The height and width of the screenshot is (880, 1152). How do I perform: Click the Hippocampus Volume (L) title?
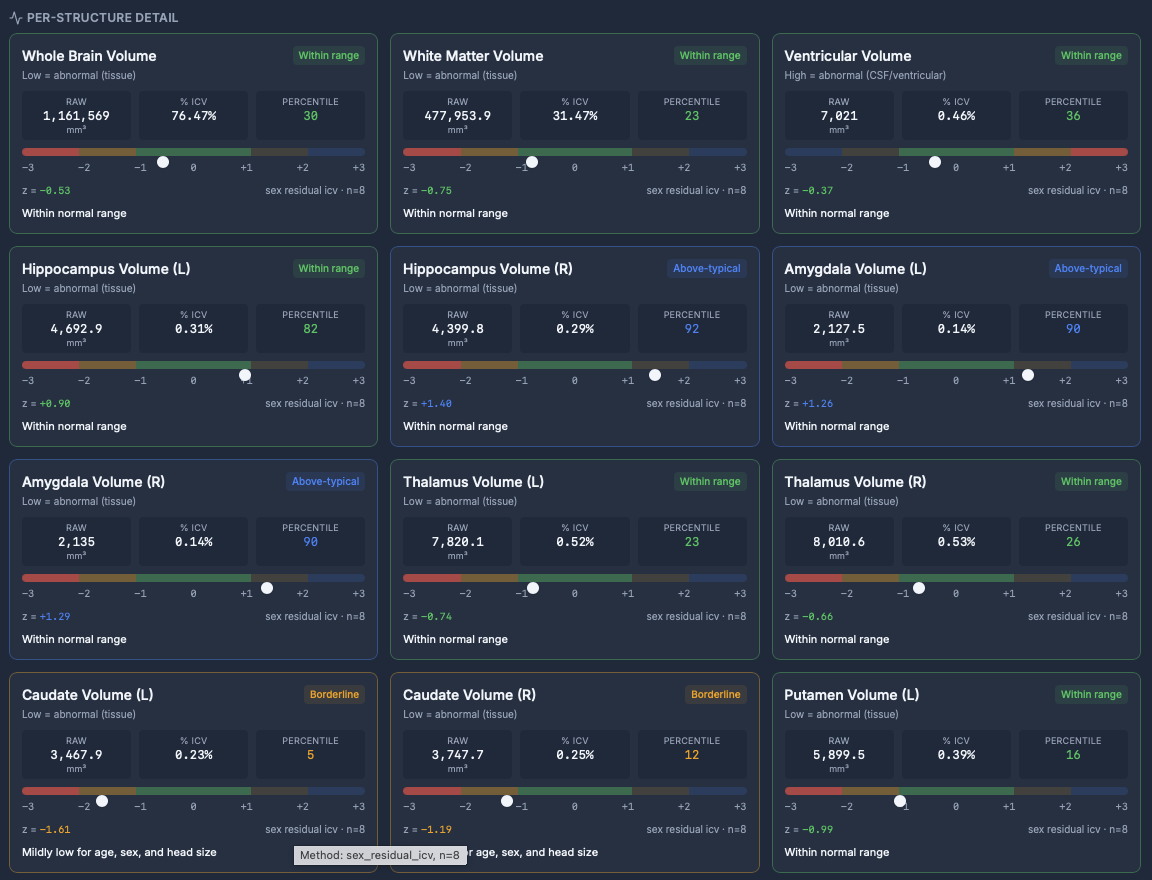106,269
